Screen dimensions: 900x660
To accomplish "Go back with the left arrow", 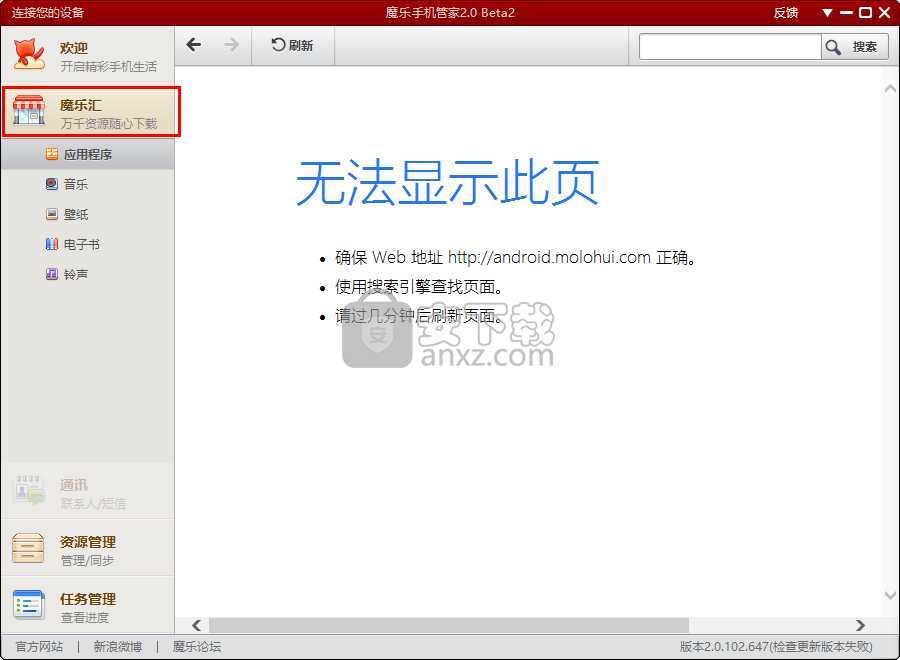I will [x=194, y=45].
